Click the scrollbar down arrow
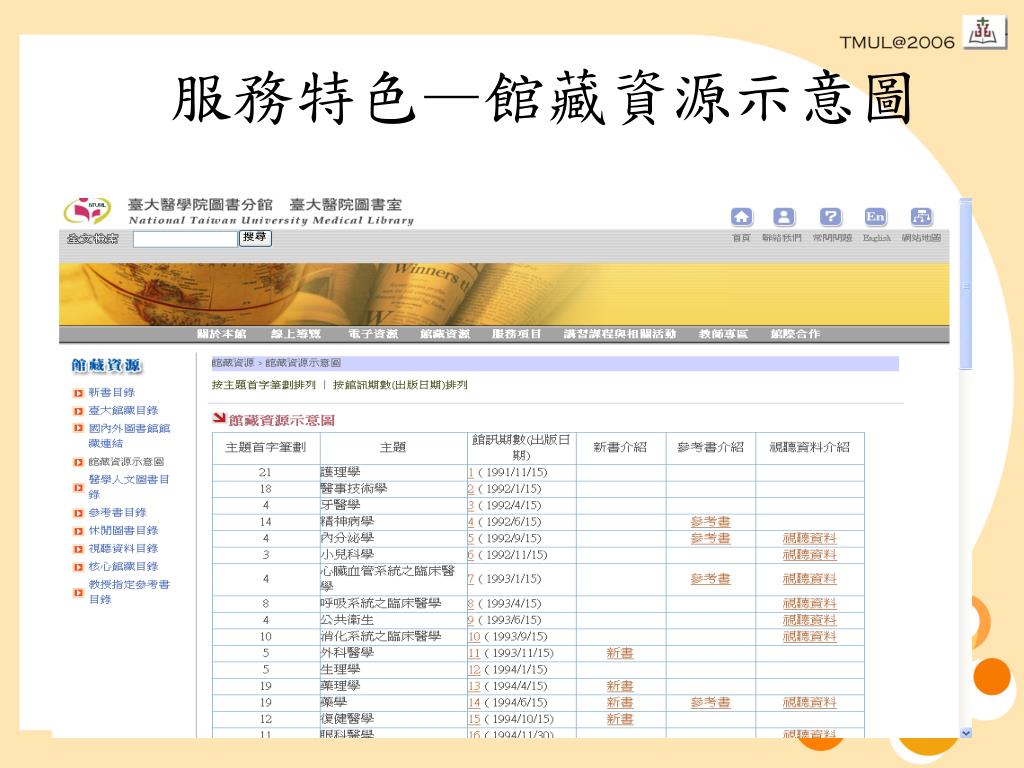The height and width of the screenshot is (768, 1024). [x=966, y=733]
